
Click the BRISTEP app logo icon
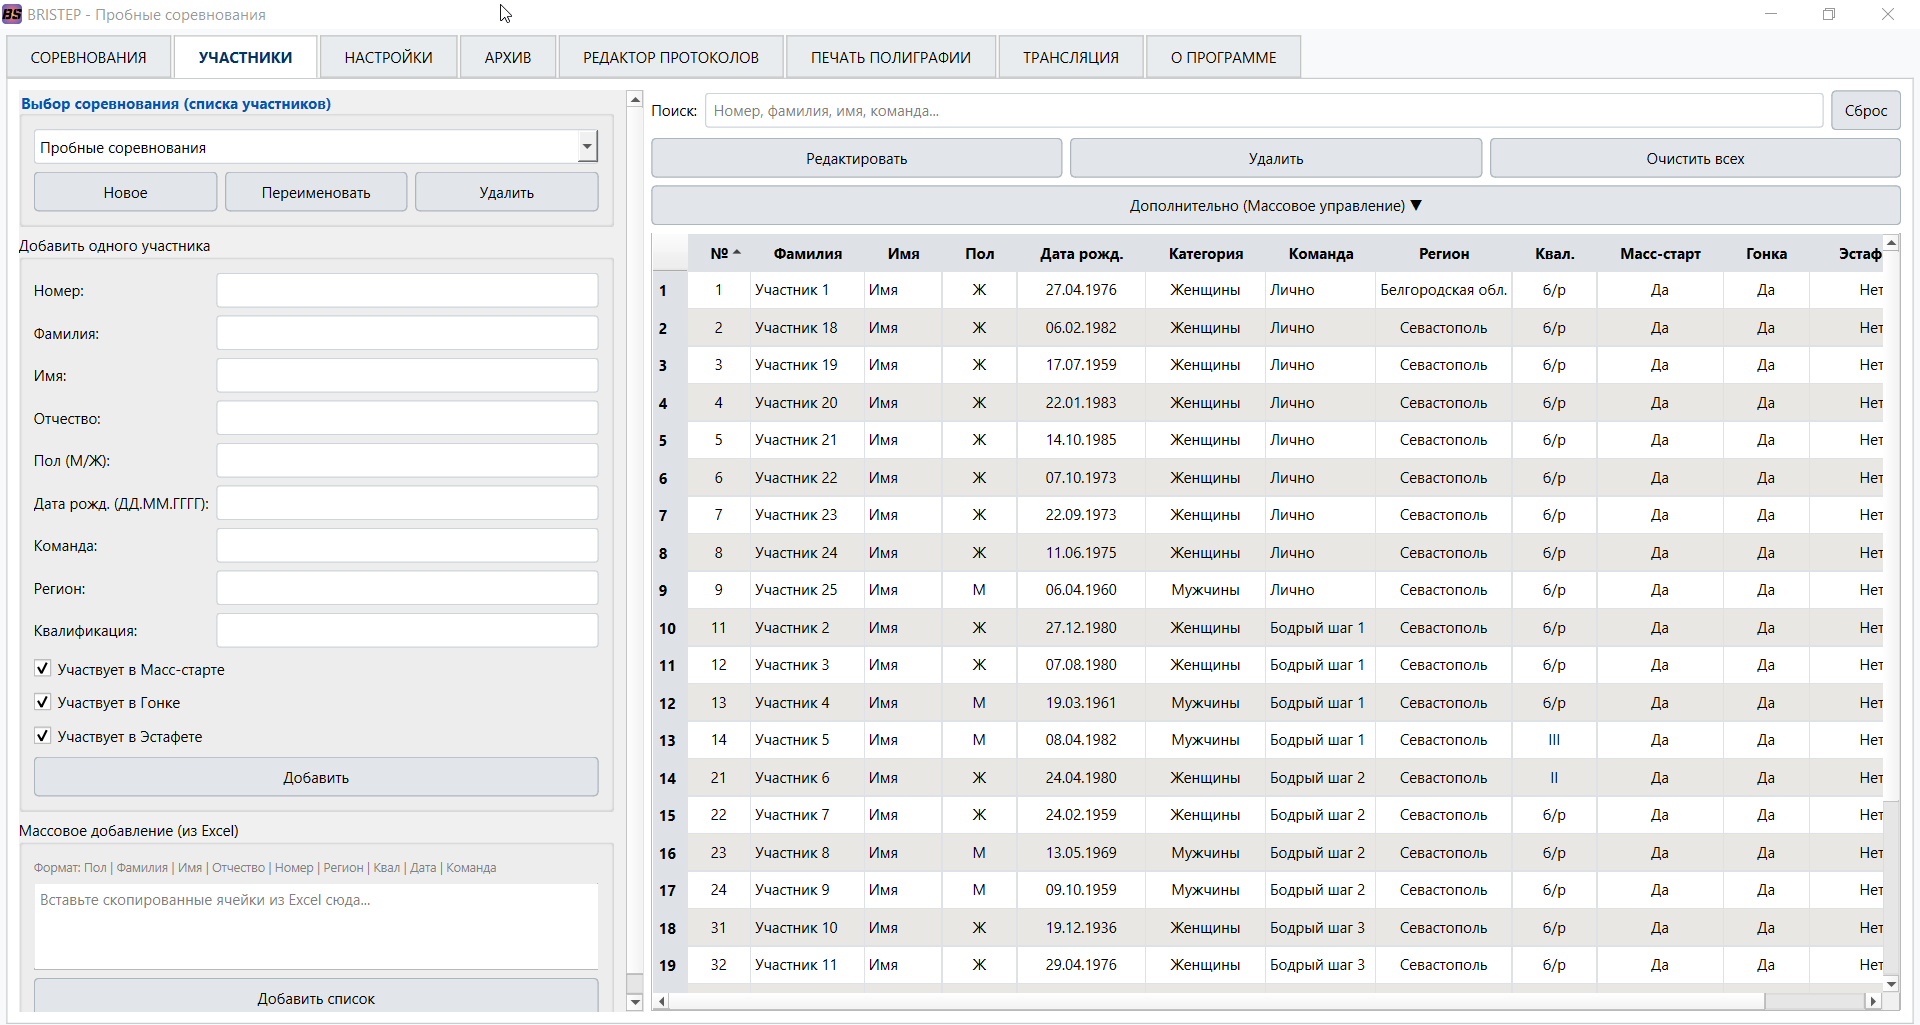[x=14, y=14]
